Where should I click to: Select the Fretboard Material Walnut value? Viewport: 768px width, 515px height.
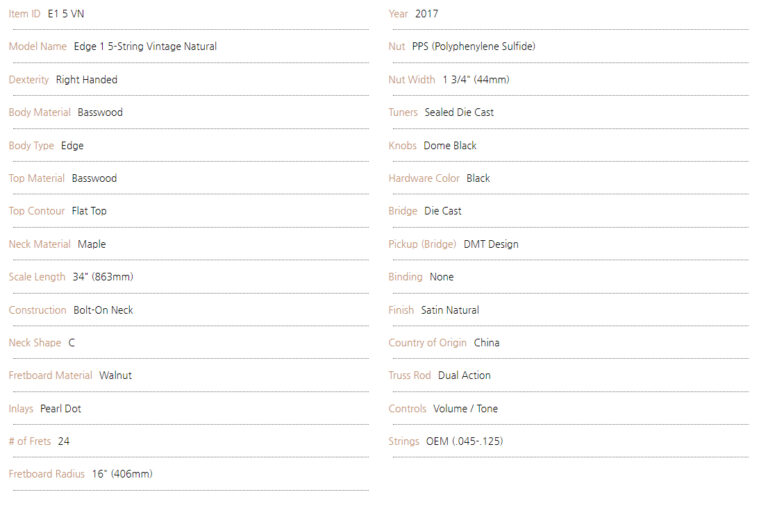pyautogui.click(x=116, y=375)
